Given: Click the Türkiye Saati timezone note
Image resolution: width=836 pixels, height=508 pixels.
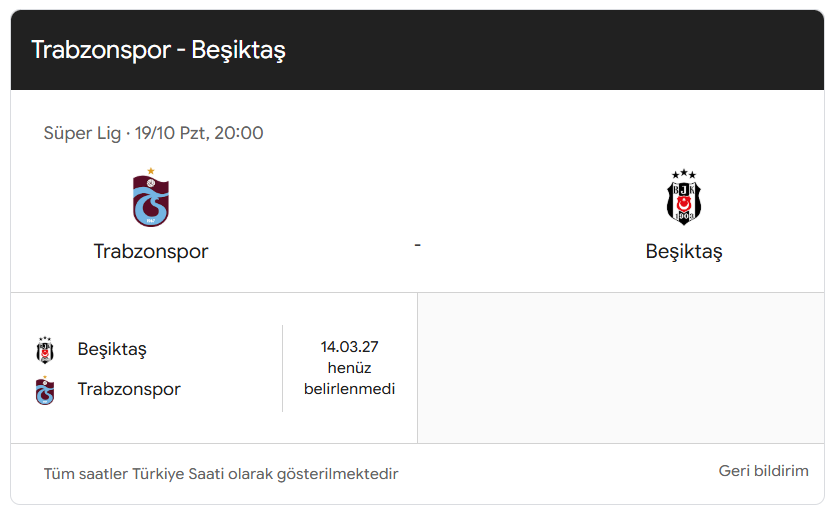Looking at the screenshot, I should (x=221, y=474).
